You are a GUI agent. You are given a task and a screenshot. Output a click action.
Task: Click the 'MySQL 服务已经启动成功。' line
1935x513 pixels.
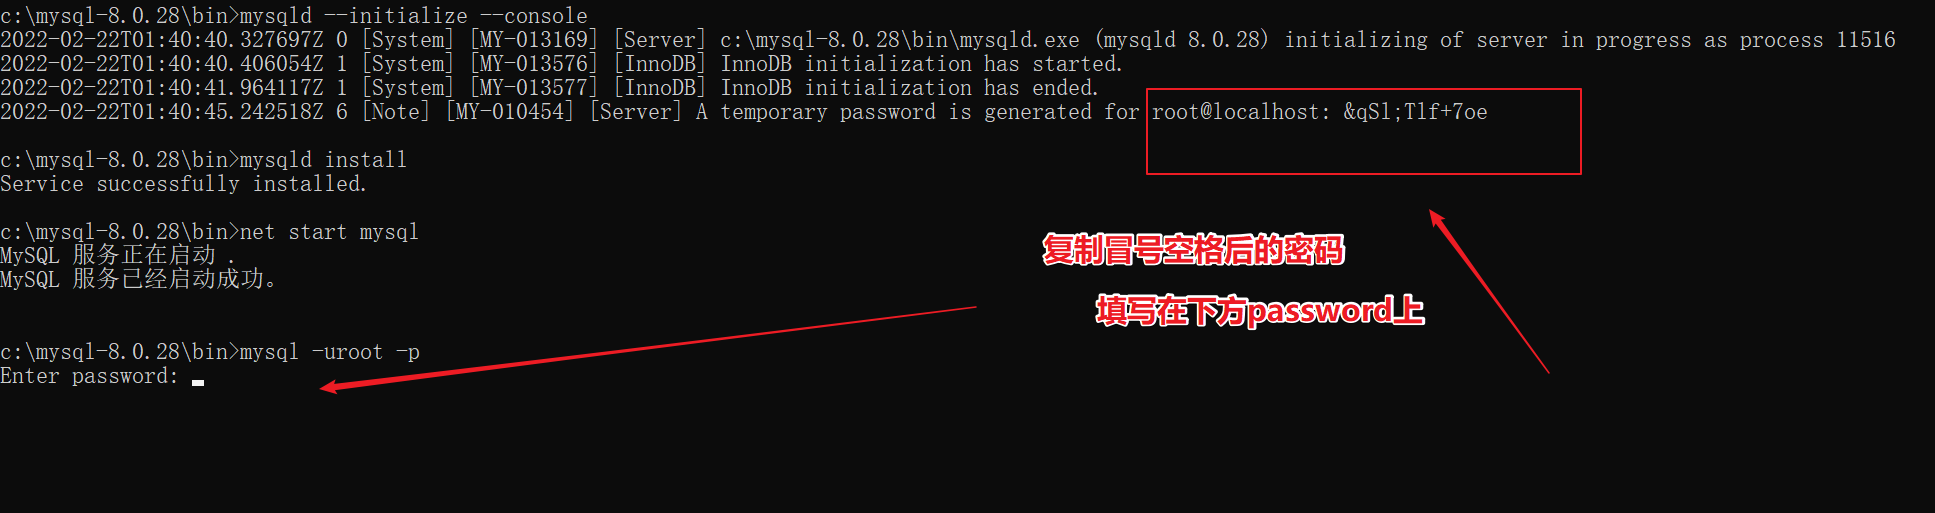coord(139,279)
